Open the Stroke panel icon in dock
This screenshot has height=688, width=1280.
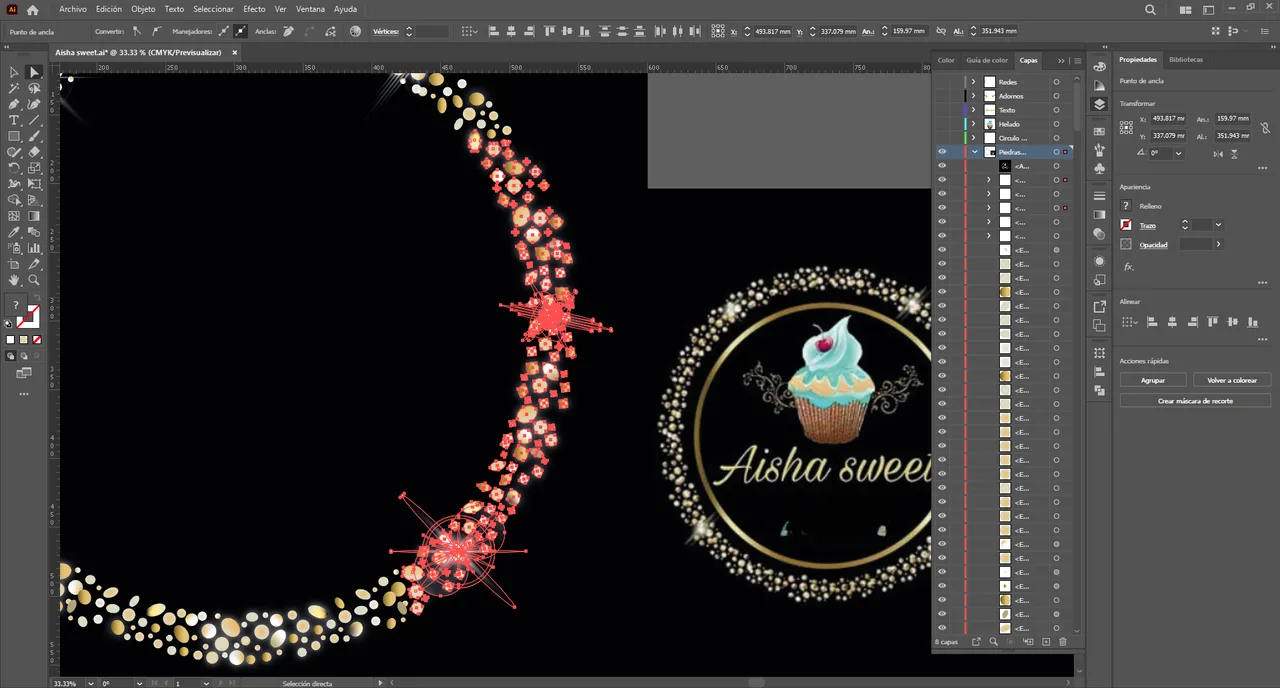pyautogui.click(x=1099, y=196)
